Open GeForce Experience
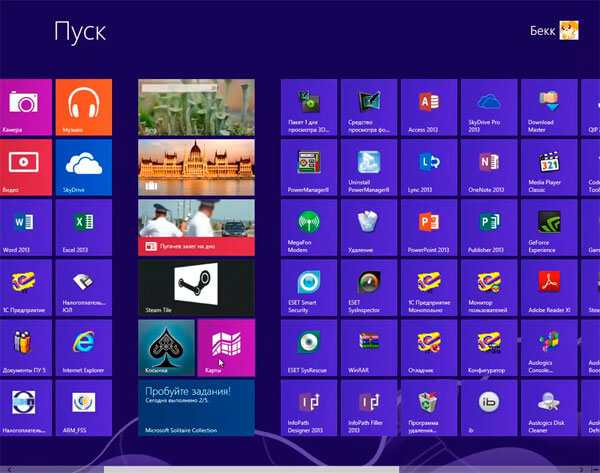Screen dimensions: 600x473 pyautogui.click(x=549, y=227)
